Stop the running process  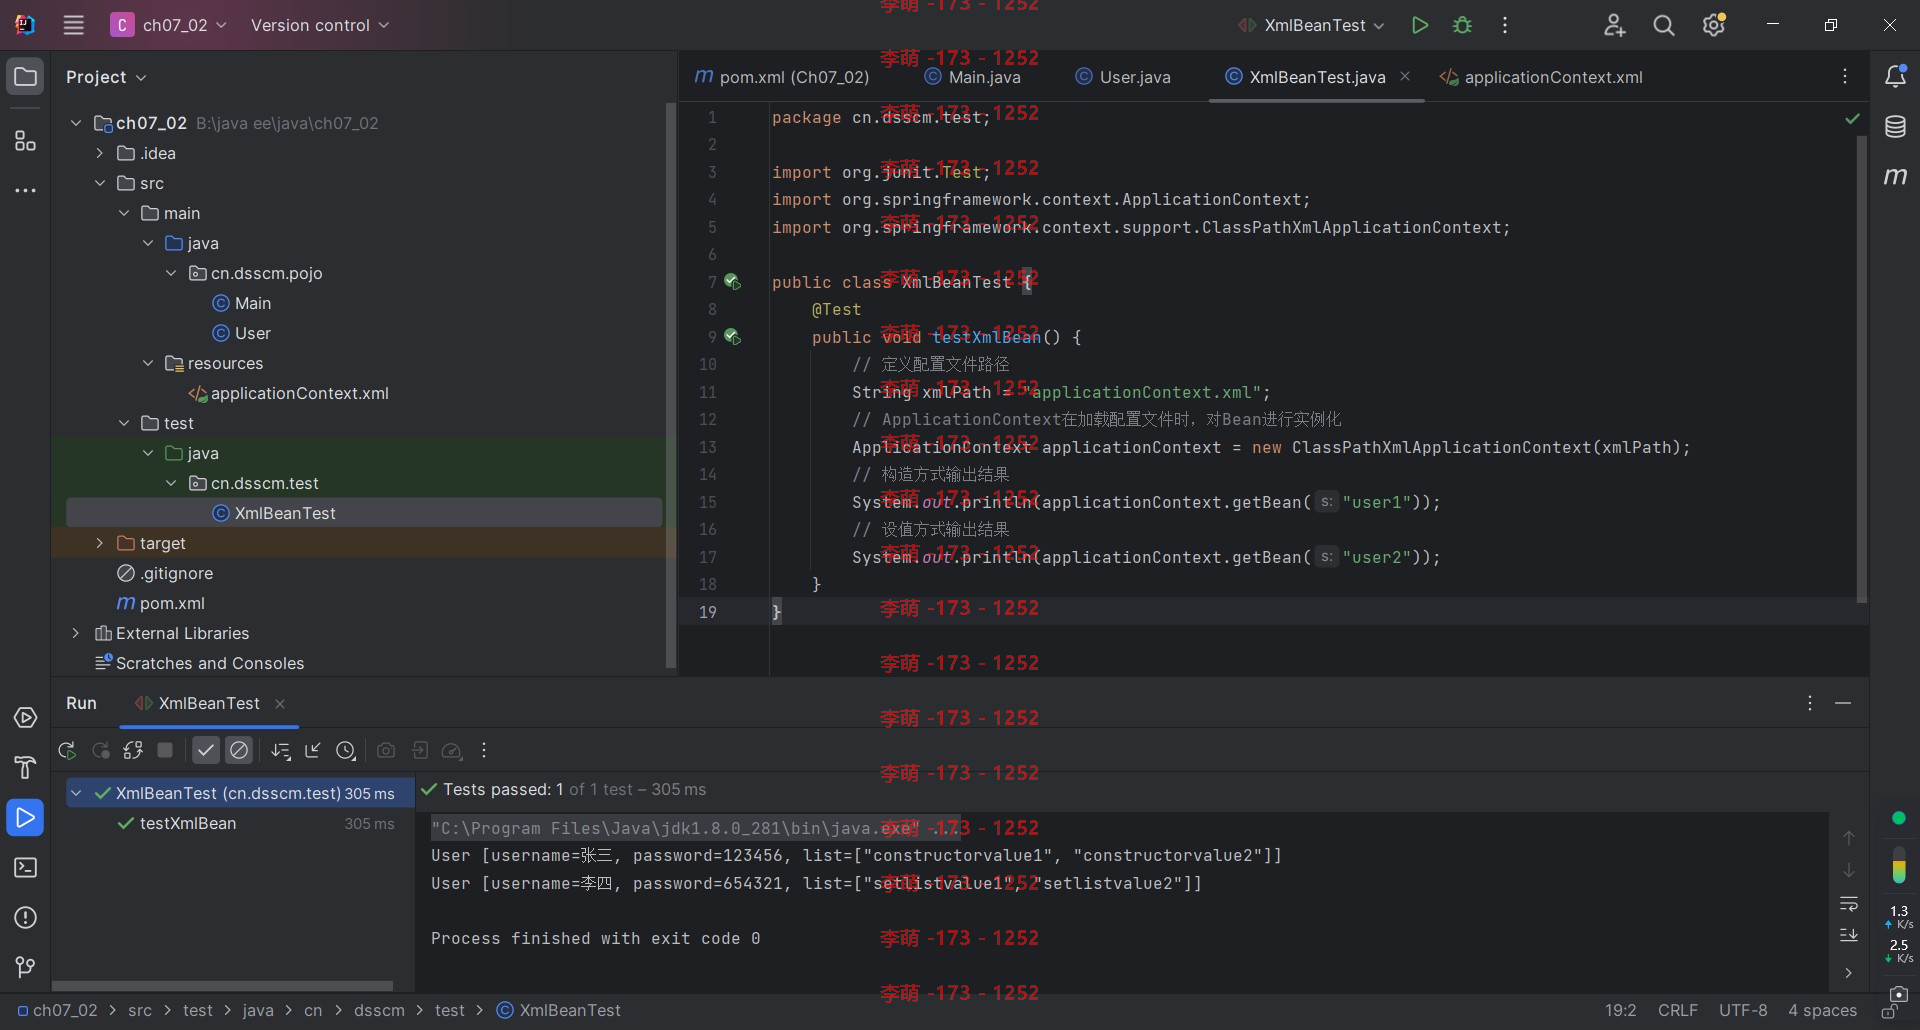coord(166,750)
